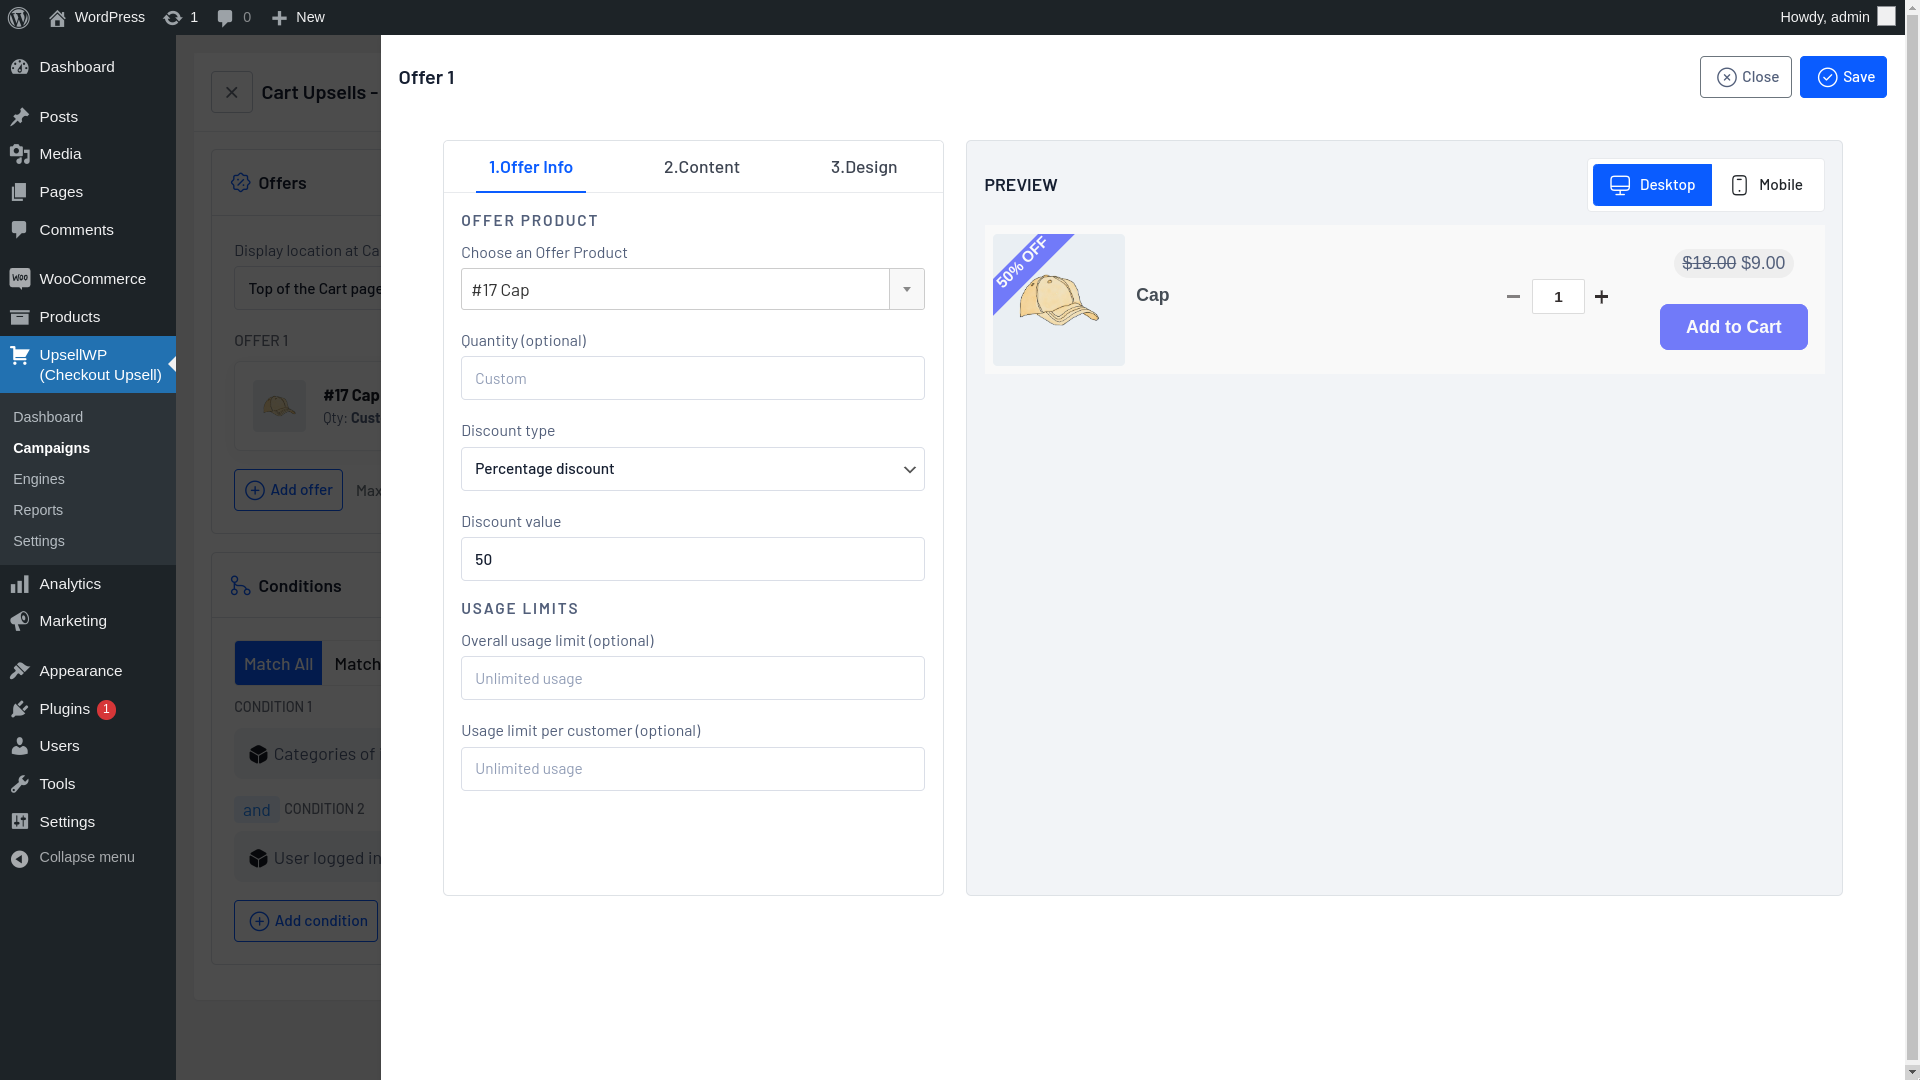Expand the Discount type dropdown
Viewport: 1920px width, 1080px height.
[691, 468]
